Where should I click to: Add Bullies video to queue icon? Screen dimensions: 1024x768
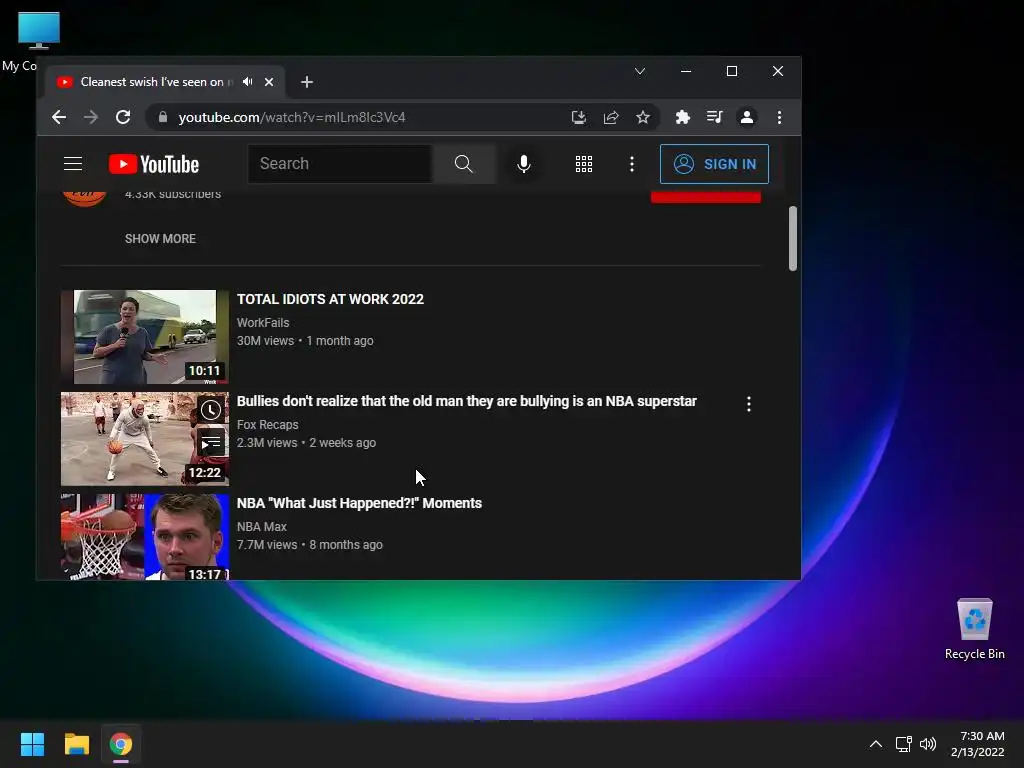click(x=210, y=443)
